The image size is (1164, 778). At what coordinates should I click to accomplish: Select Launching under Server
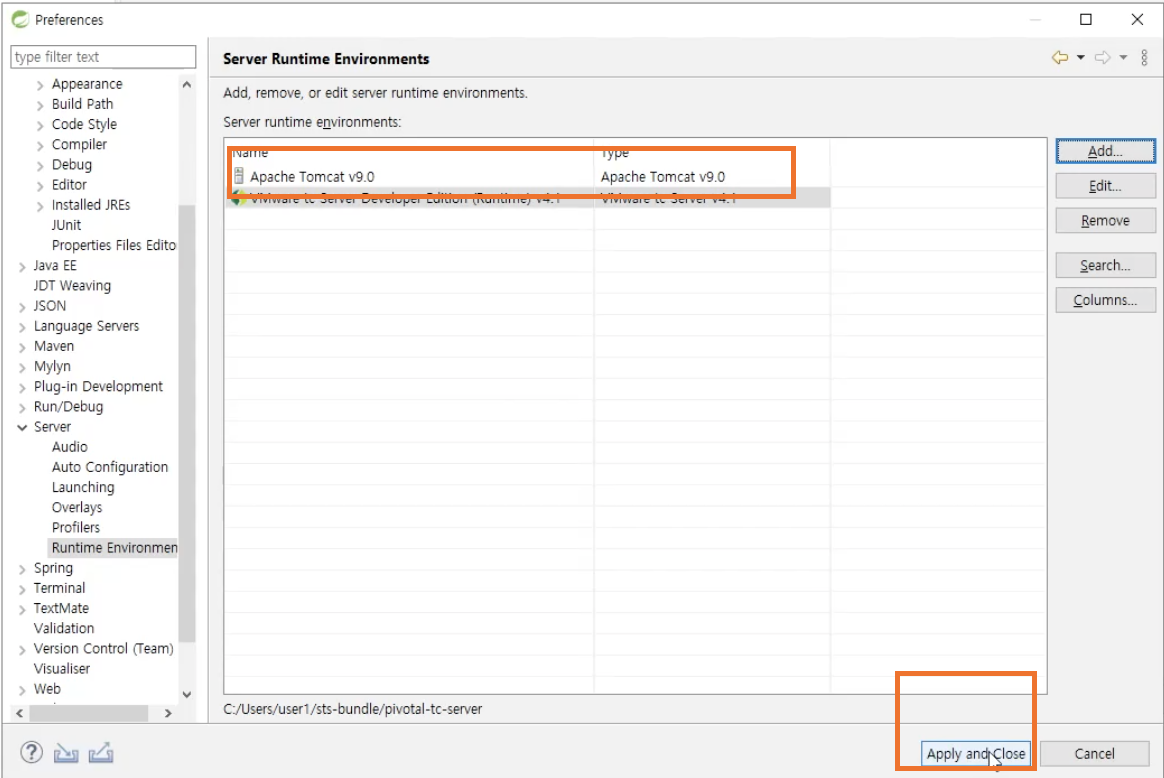tap(83, 487)
